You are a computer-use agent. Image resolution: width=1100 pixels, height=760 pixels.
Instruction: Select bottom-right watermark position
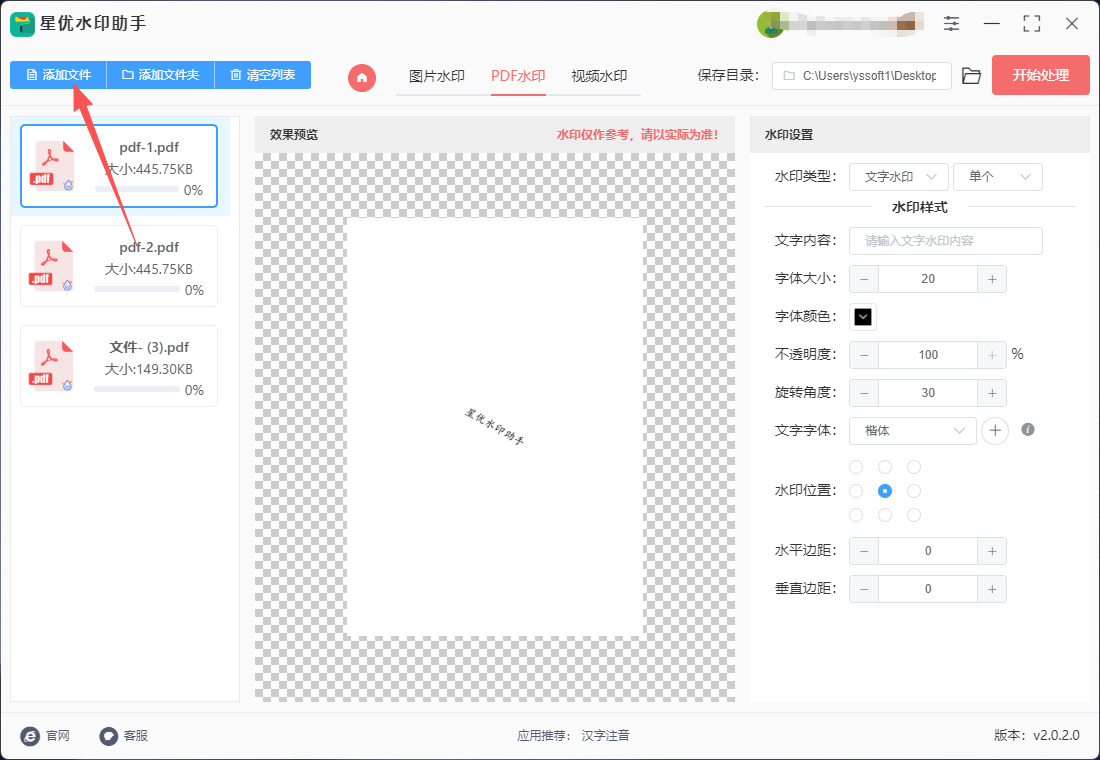[x=913, y=515]
